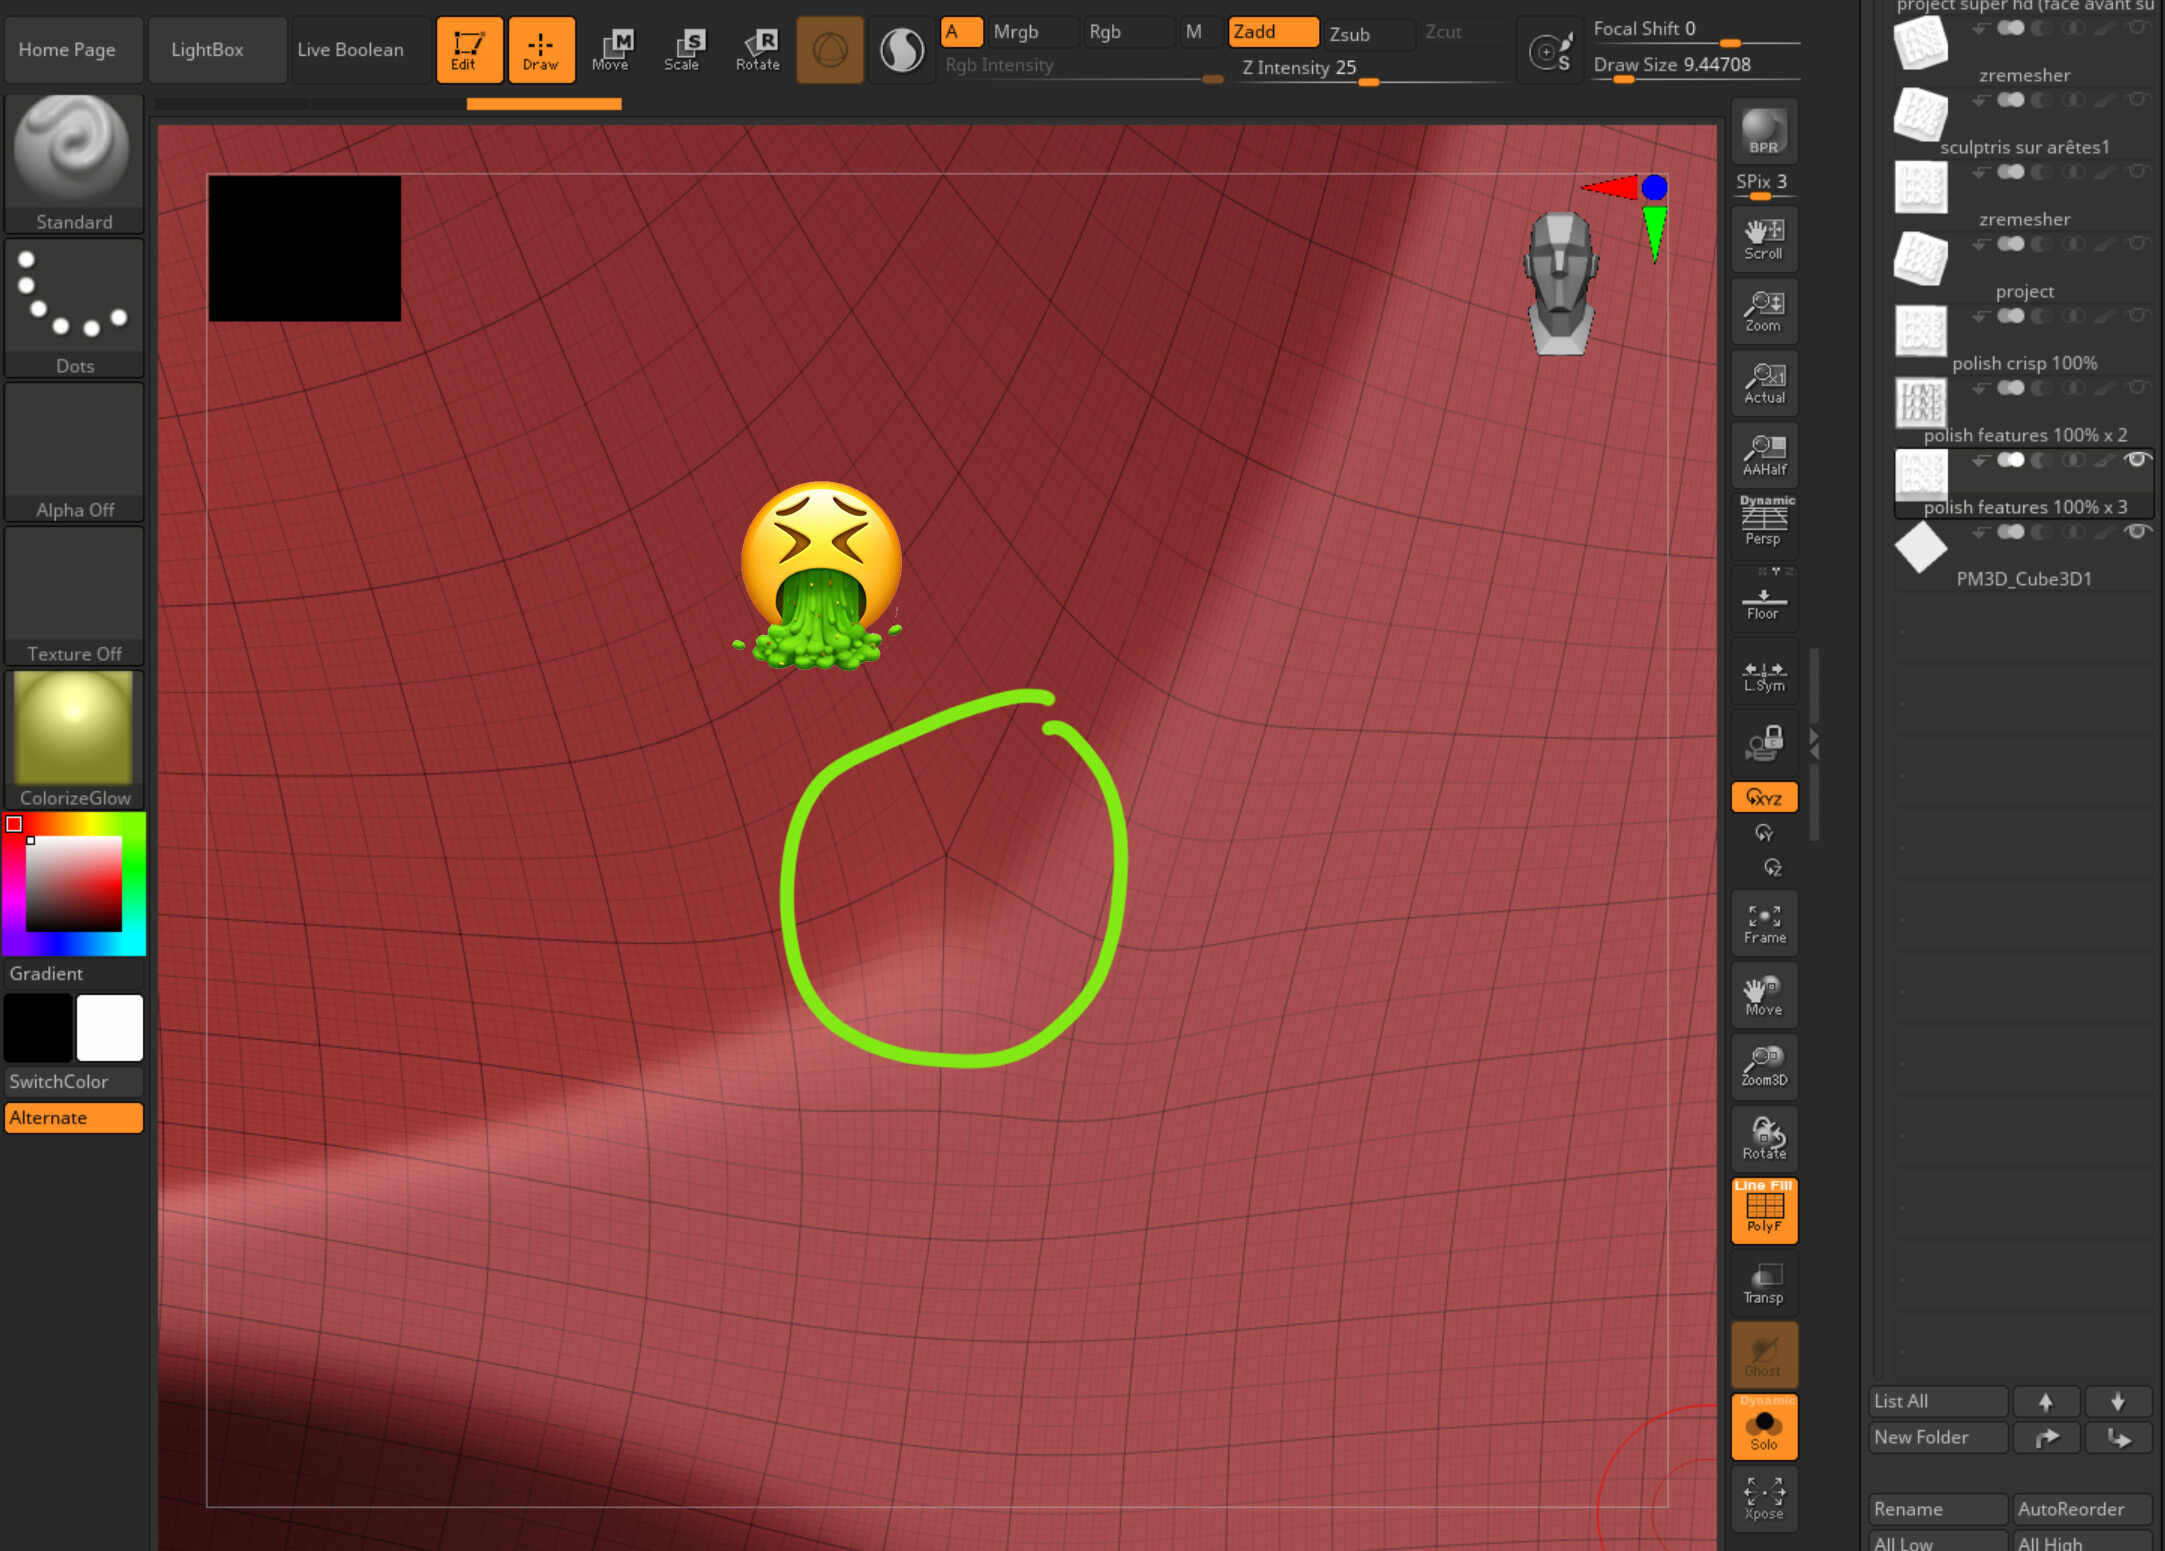2165x1551 pixels.
Task: Click the New Folder button
Action: pyautogui.click(x=1938, y=1437)
